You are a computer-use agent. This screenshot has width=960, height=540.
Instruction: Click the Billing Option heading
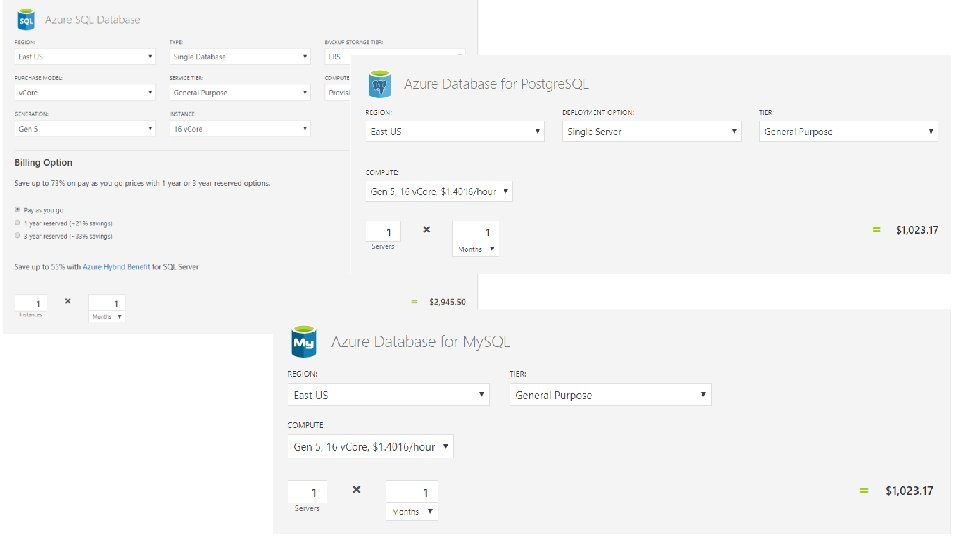coord(43,163)
